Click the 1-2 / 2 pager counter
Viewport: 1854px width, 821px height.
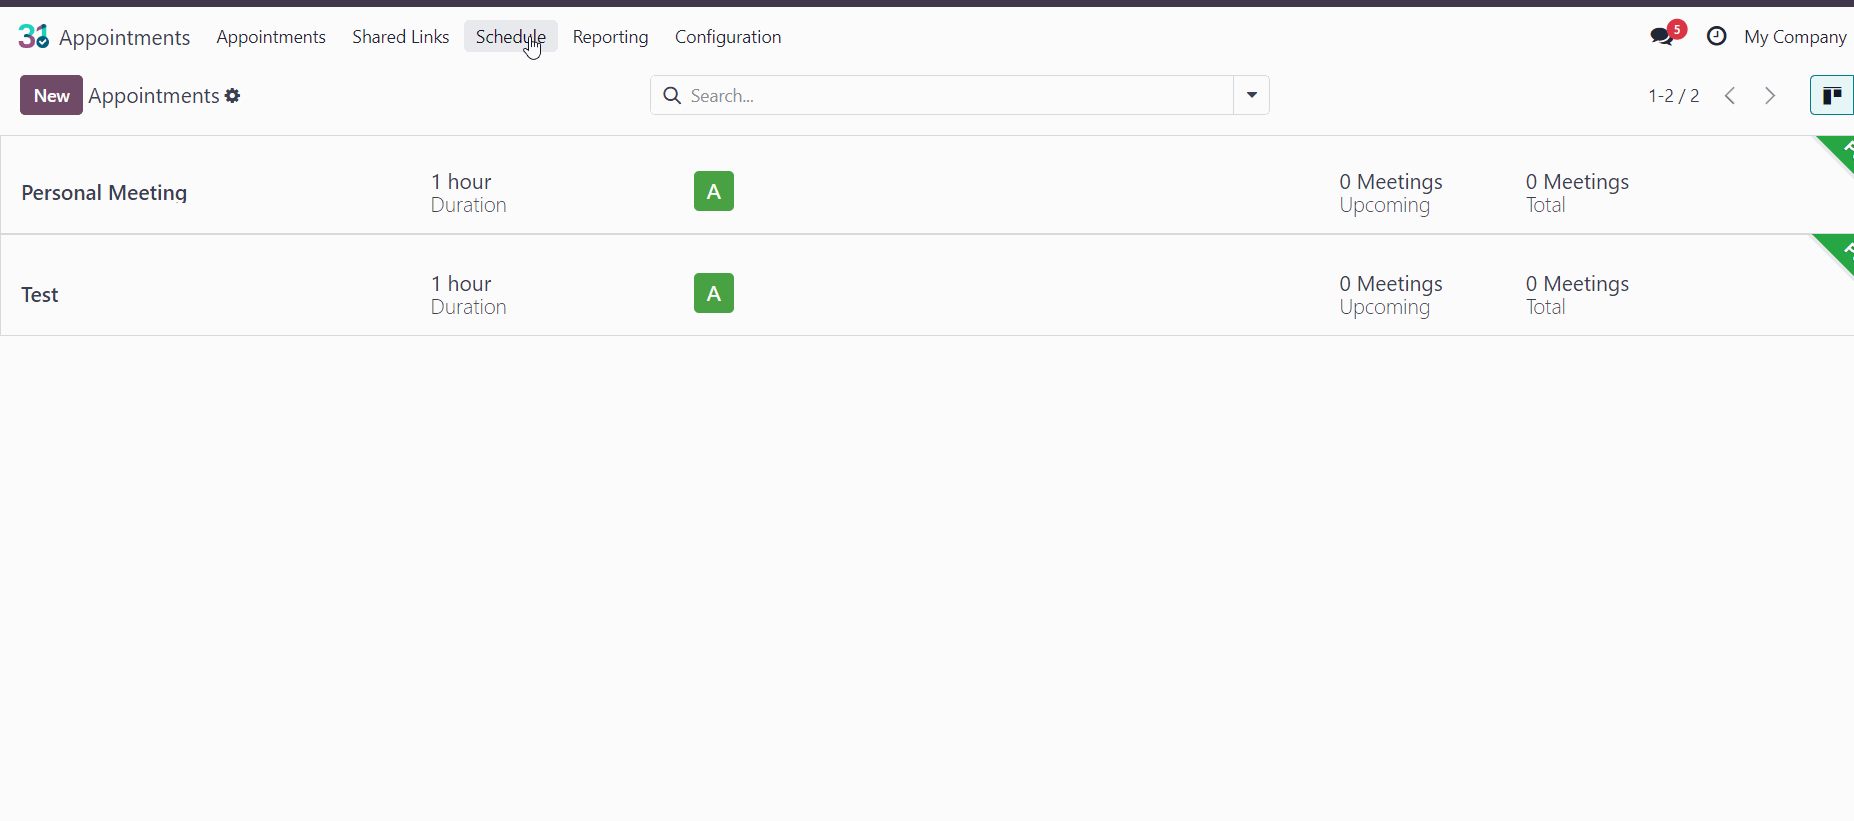1674,96
